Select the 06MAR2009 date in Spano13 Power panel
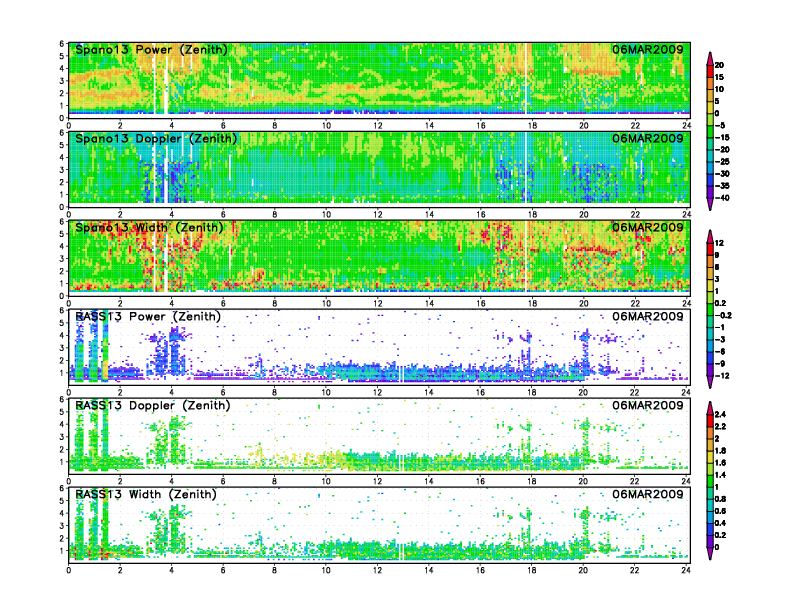Viewport: 792px width, 612px height. pyautogui.click(x=648, y=49)
